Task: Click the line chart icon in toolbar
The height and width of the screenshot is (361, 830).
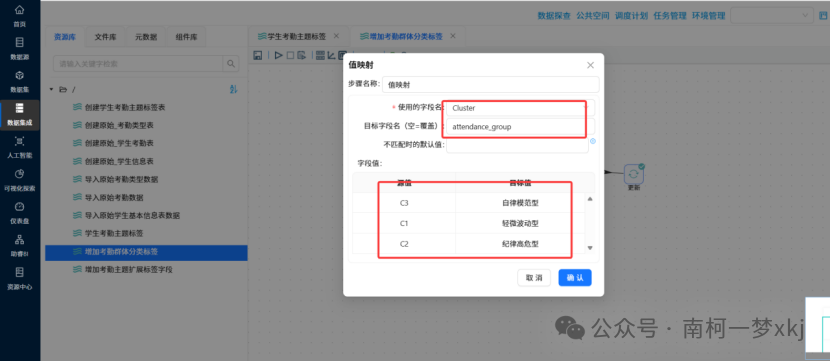Action: point(331,55)
